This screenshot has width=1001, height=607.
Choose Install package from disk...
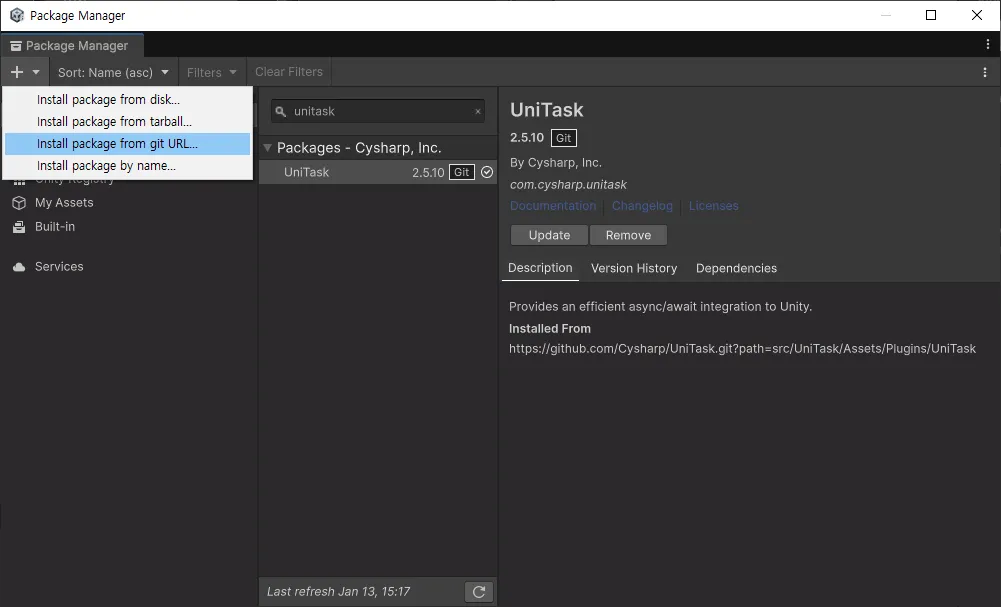tap(128, 100)
